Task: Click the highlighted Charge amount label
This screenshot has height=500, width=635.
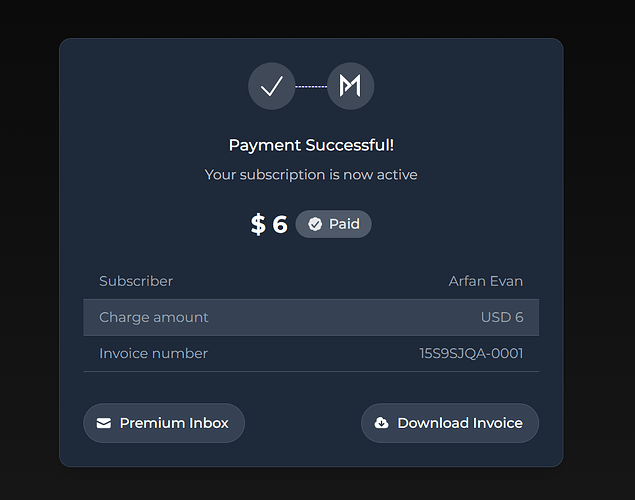Action: point(154,317)
